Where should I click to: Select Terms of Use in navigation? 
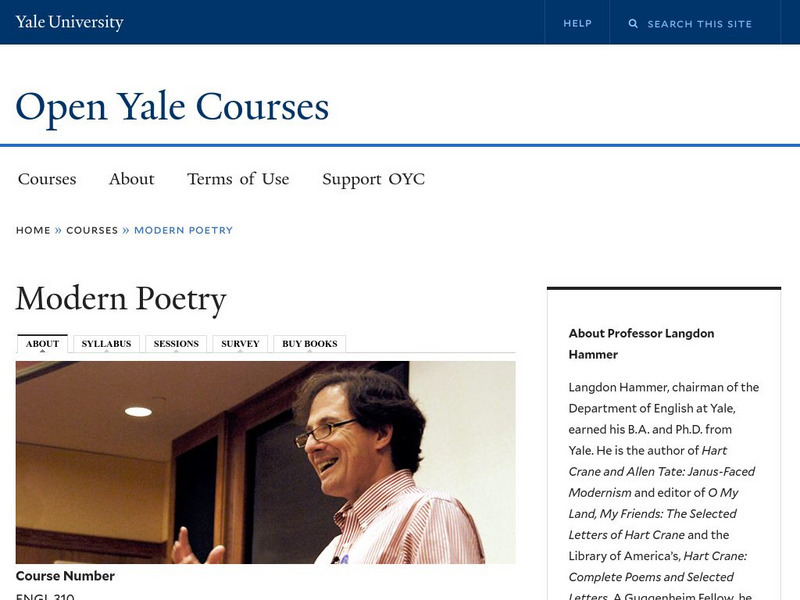[238, 179]
